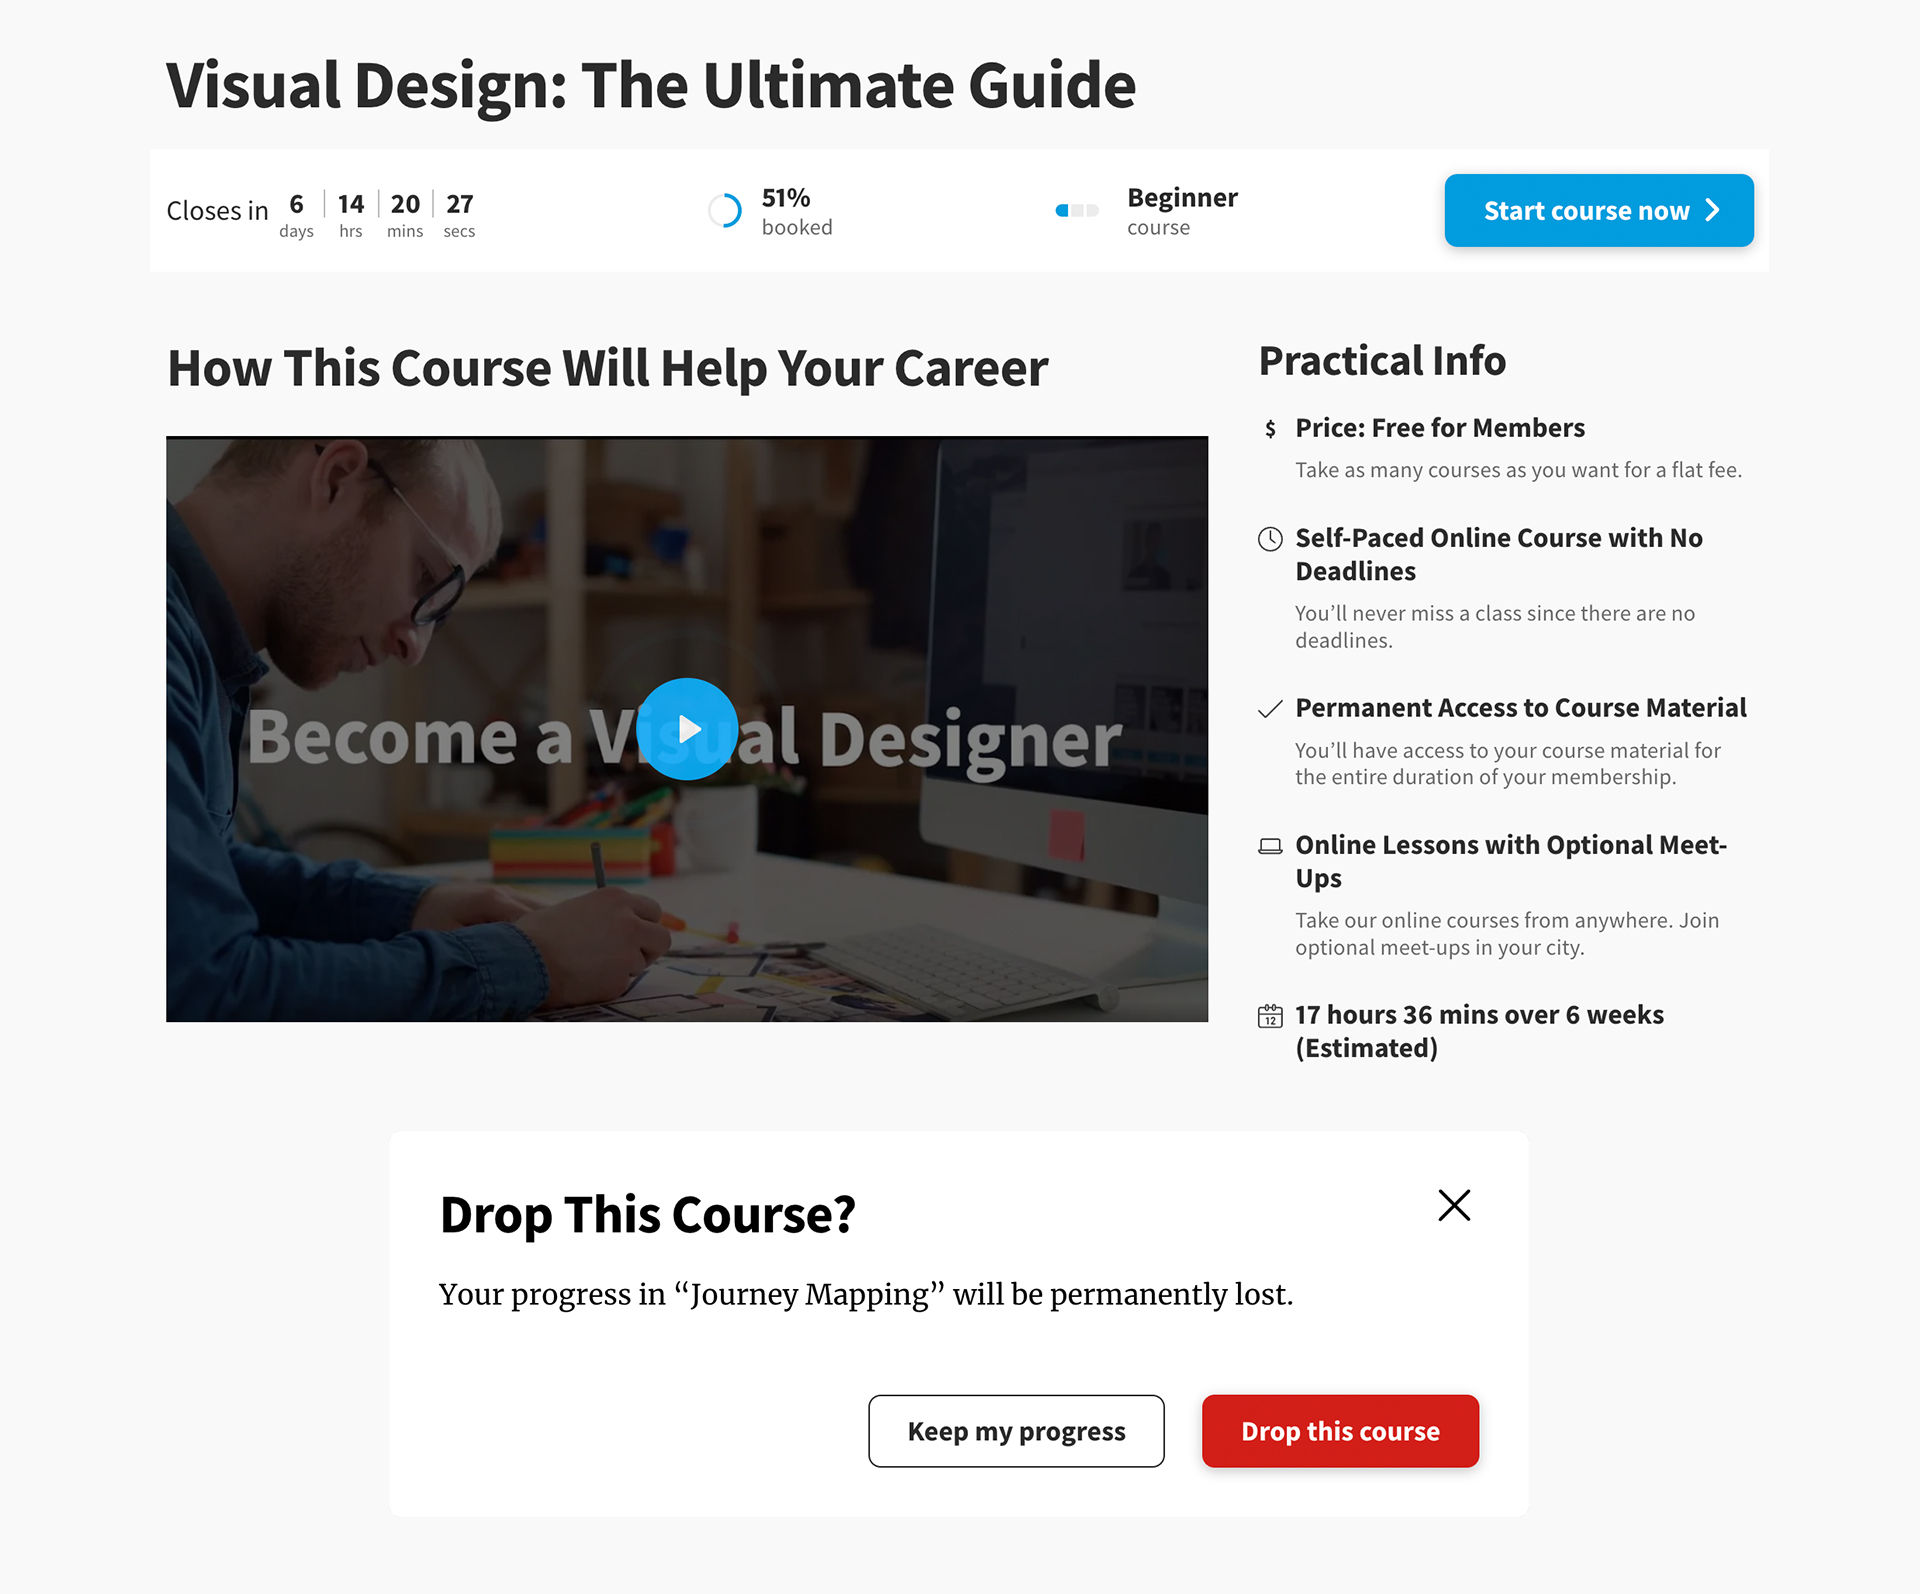Screen dimensions: 1920x1594
Task: Toggle the 51% booked progress circle
Action: coord(727,210)
